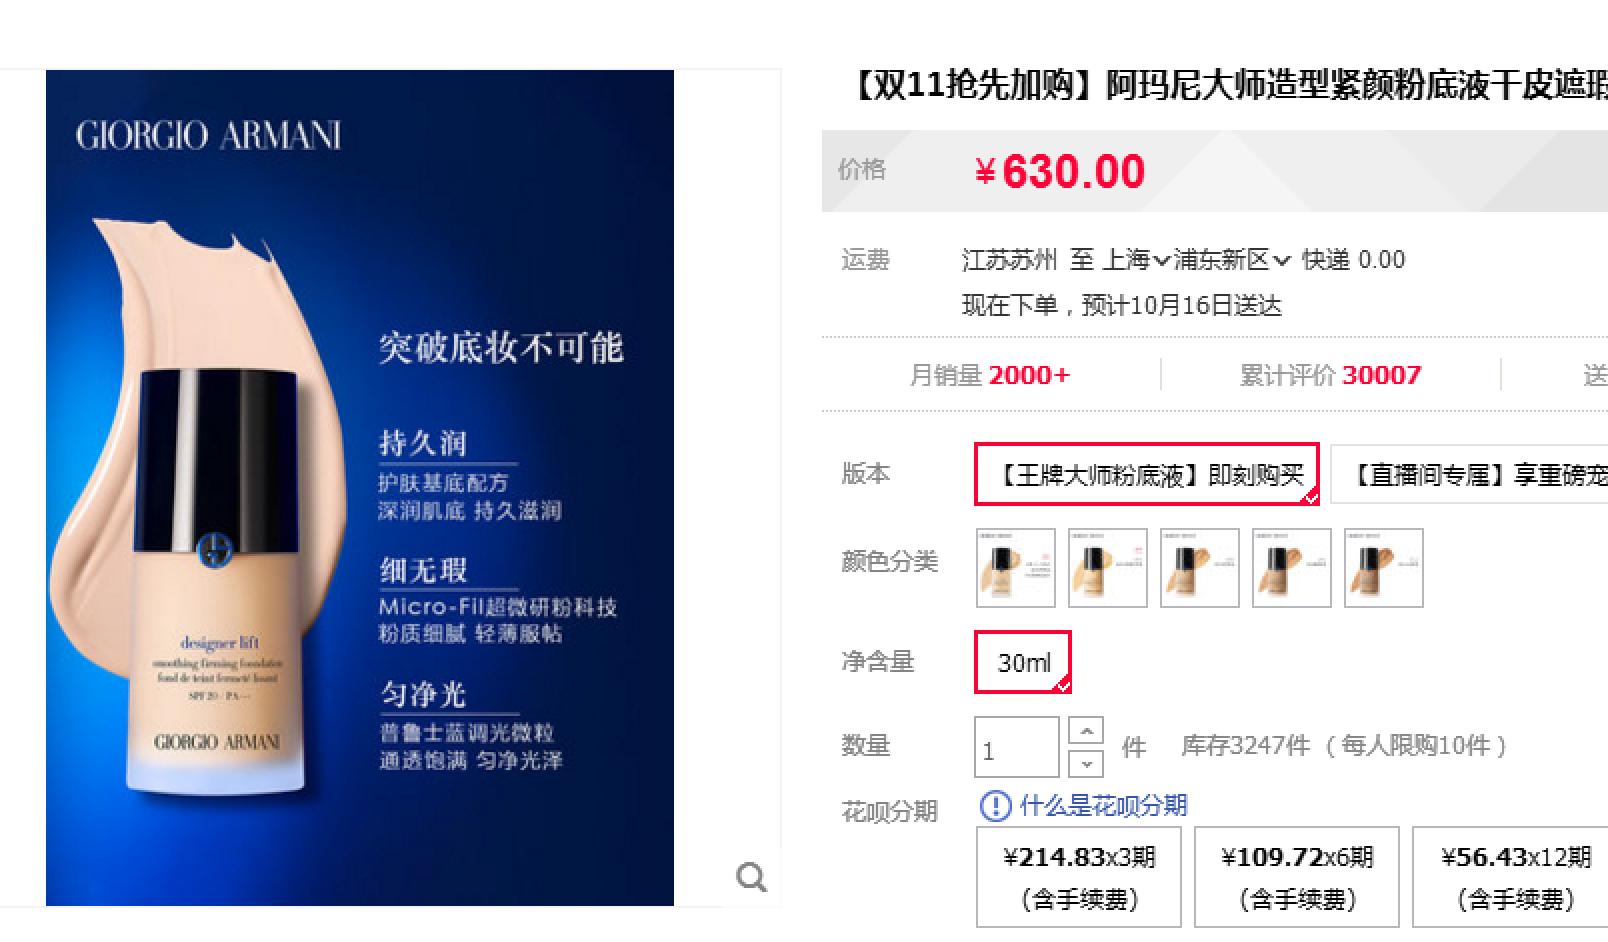Increase quantity with the up arrow
1608x942 pixels.
tap(1086, 731)
